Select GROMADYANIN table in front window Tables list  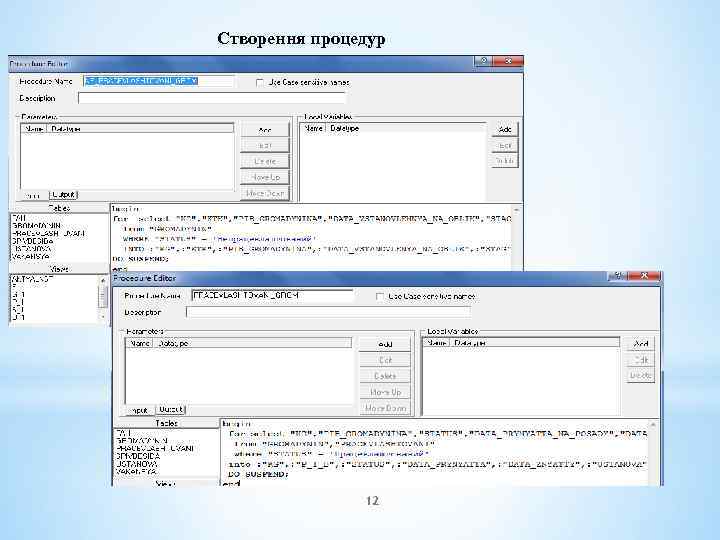tap(142, 440)
